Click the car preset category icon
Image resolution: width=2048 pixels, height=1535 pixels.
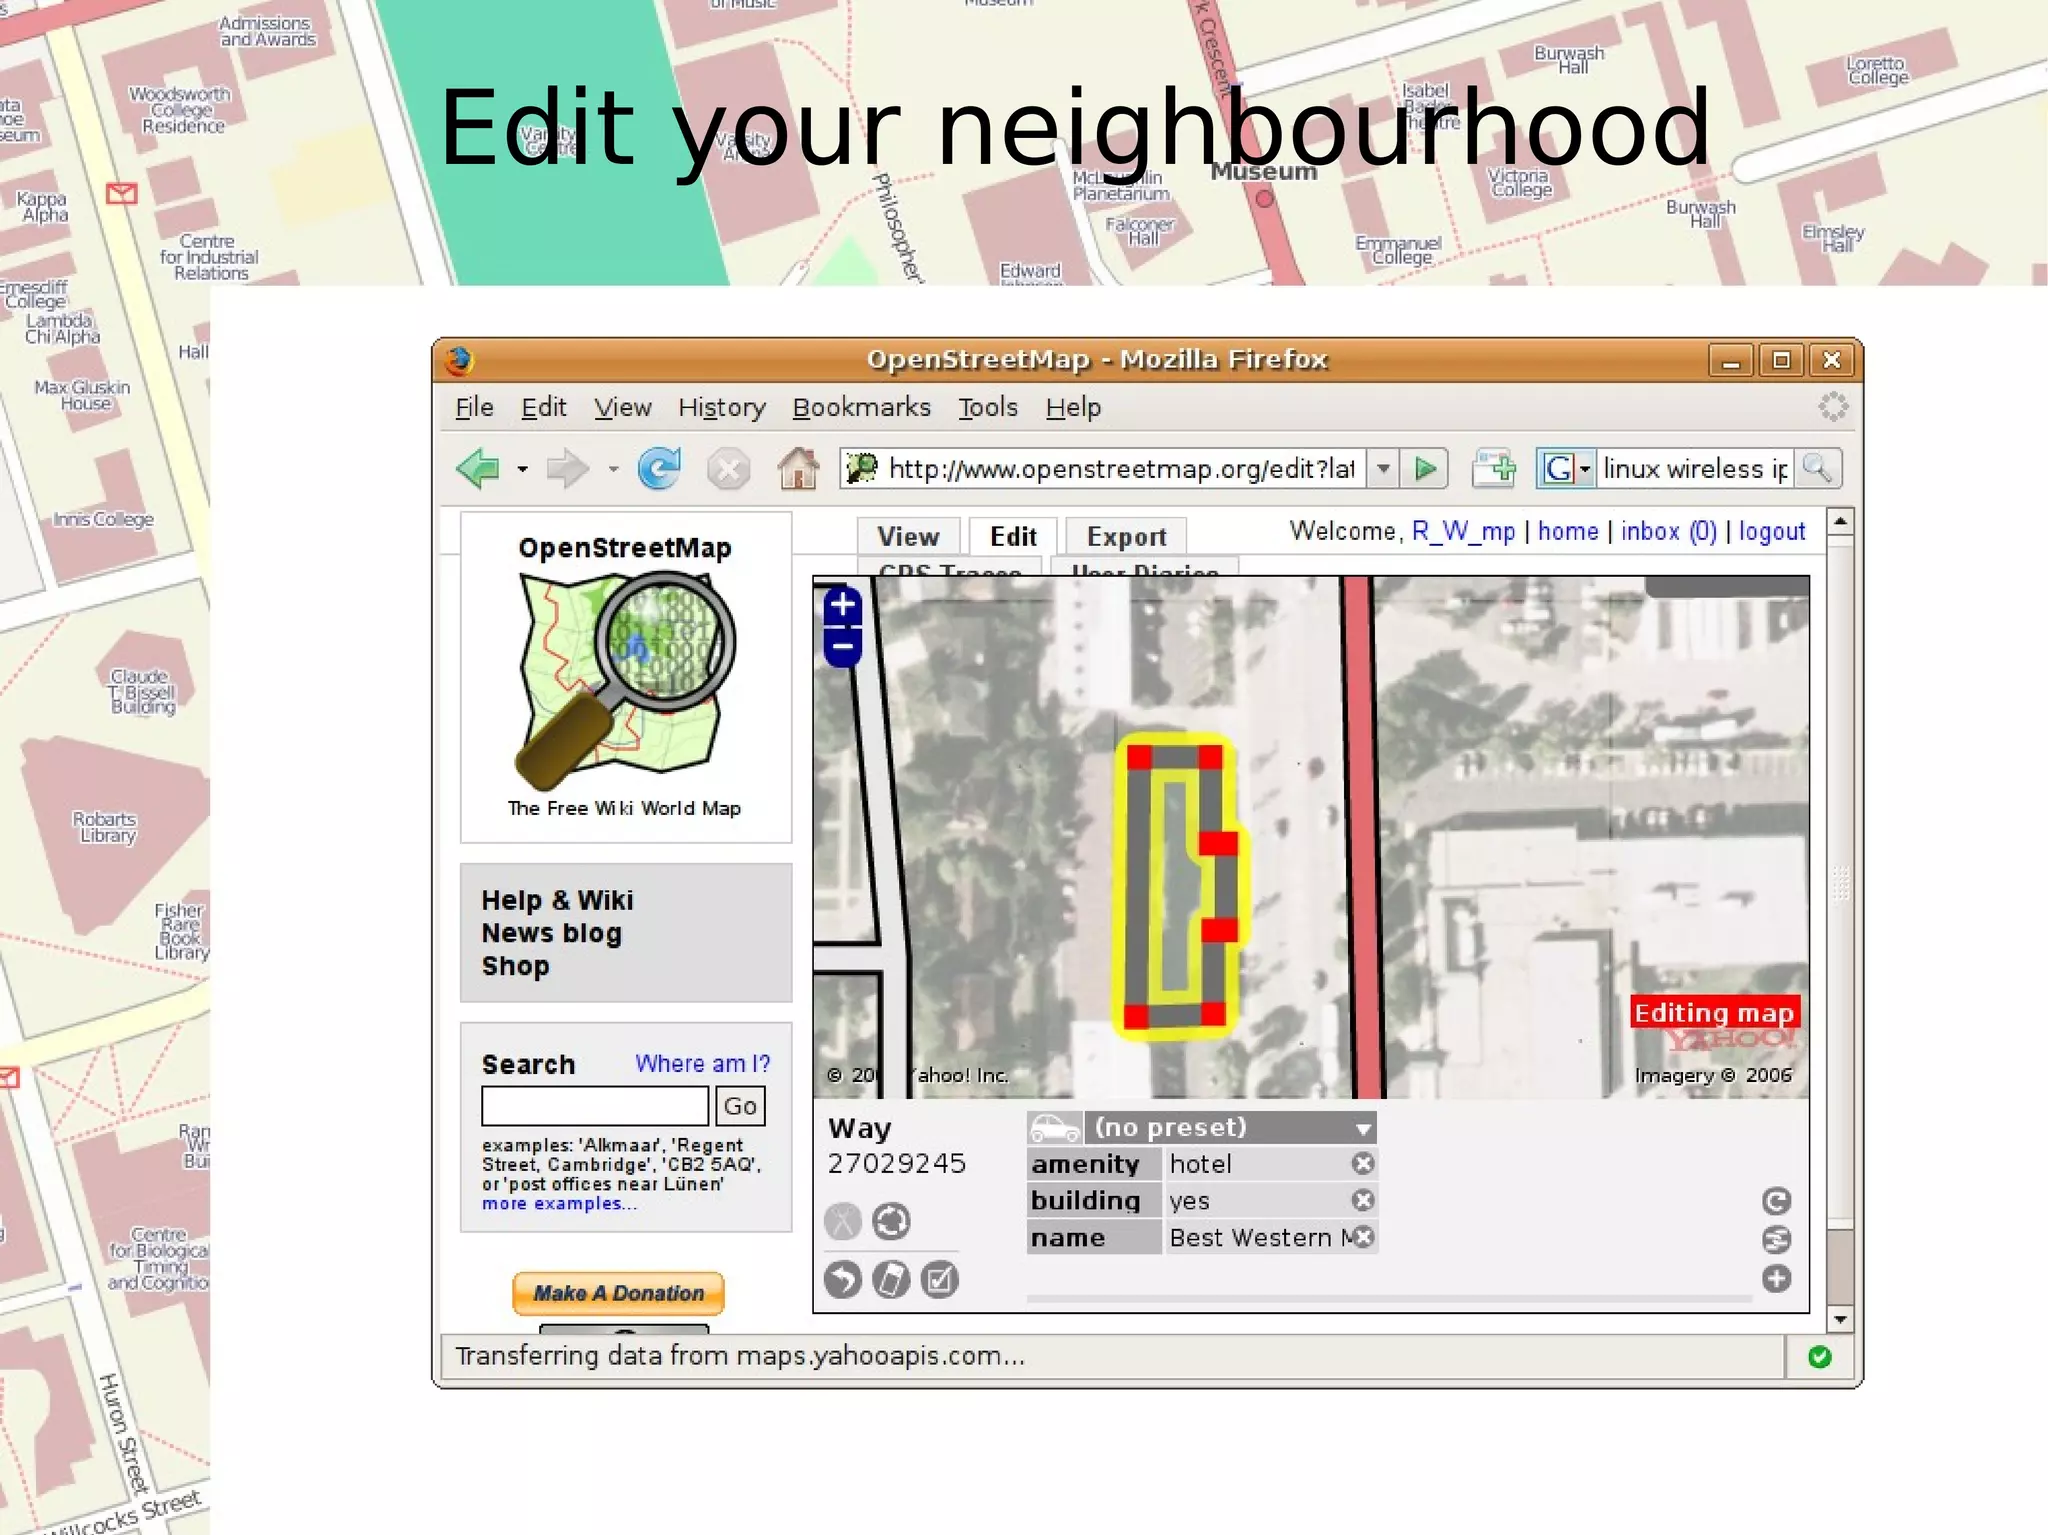(x=1054, y=1128)
